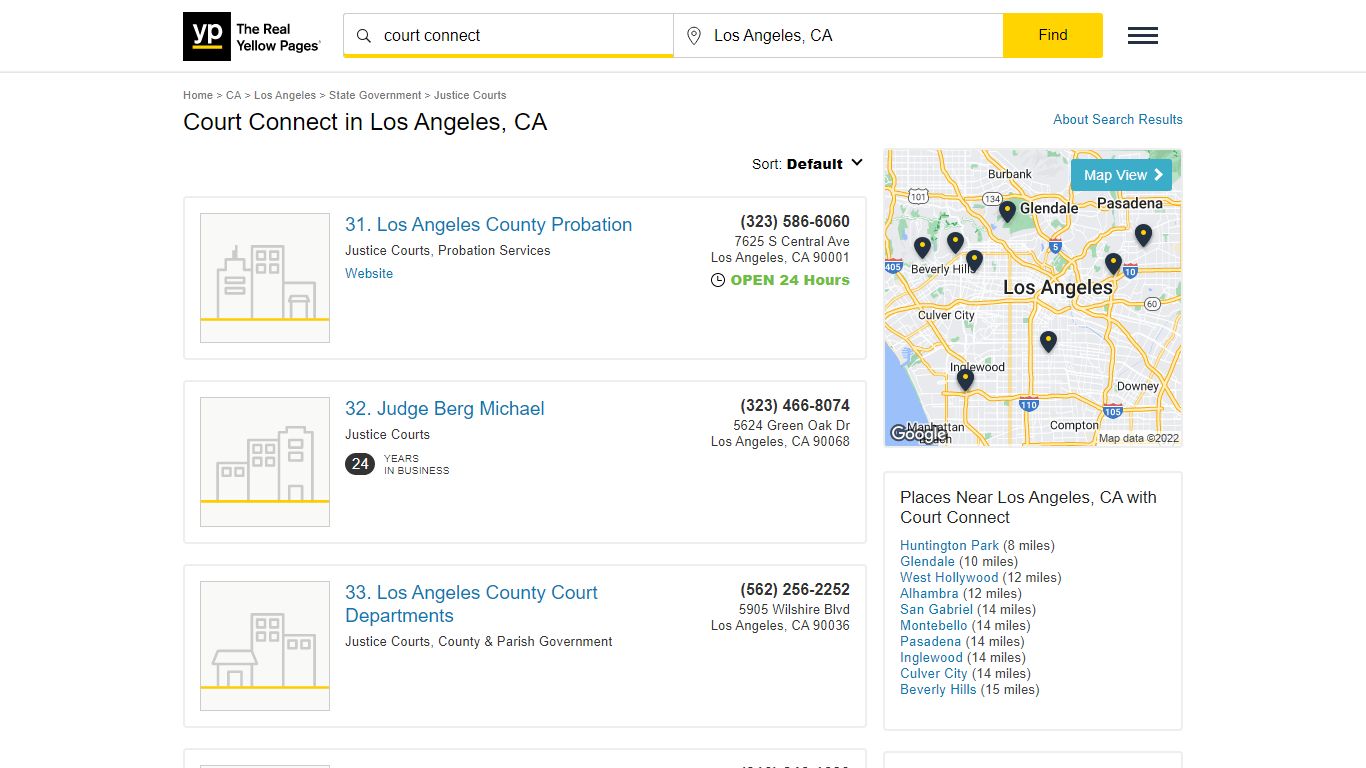Open Pasadena nearby place link
This screenshot has height=768, width=1366.
coord(930,641)
